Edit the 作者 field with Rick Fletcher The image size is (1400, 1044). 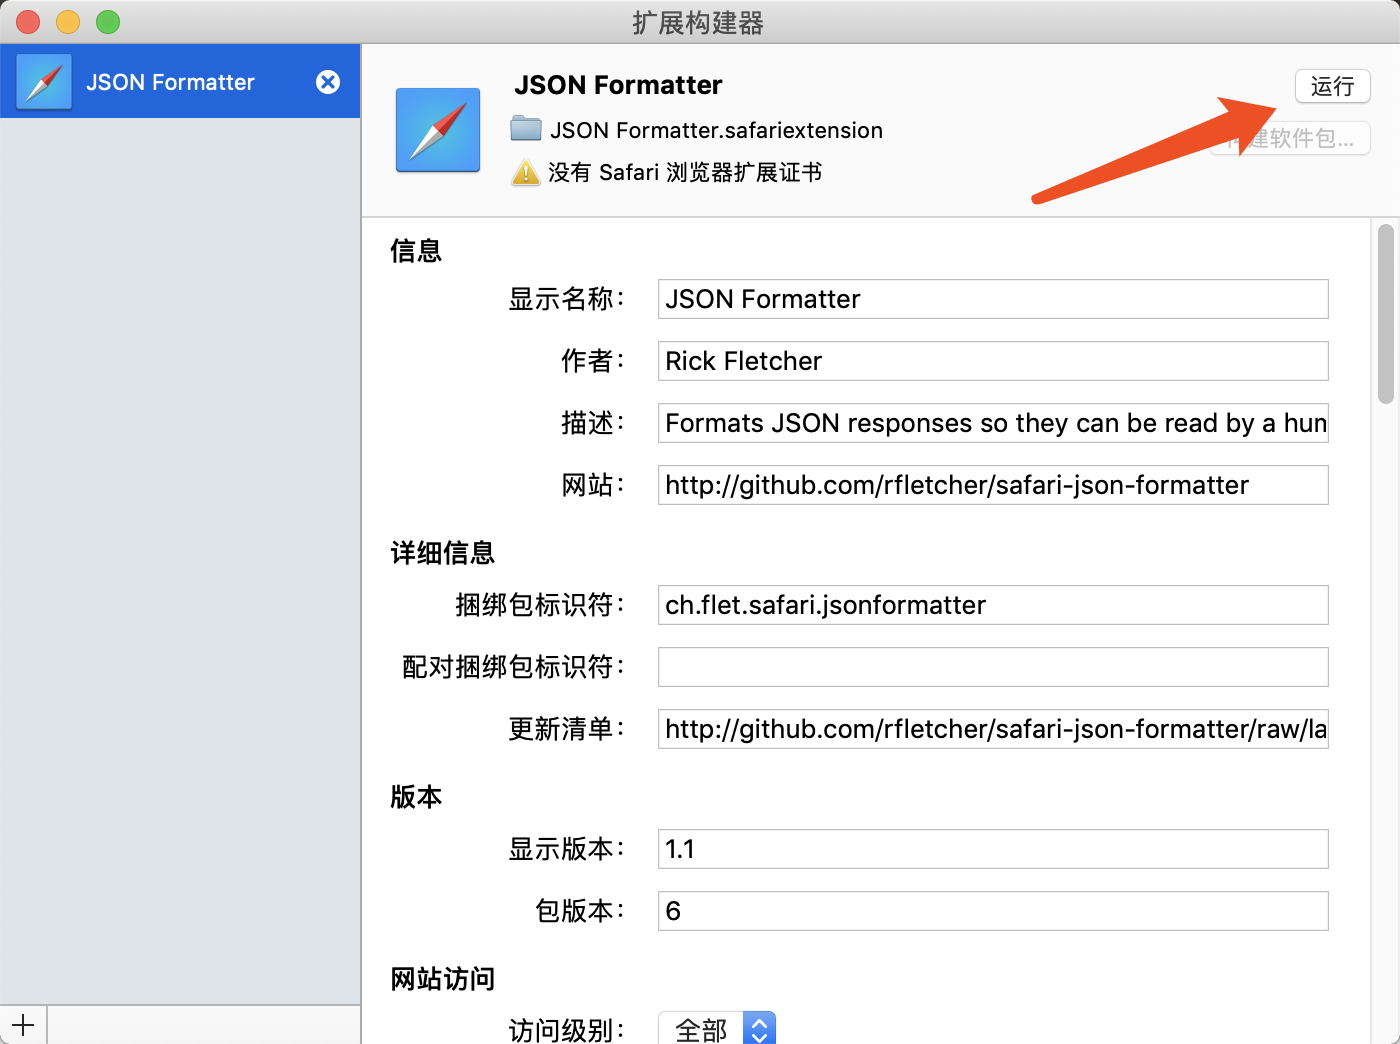click(x=993, y=361)
